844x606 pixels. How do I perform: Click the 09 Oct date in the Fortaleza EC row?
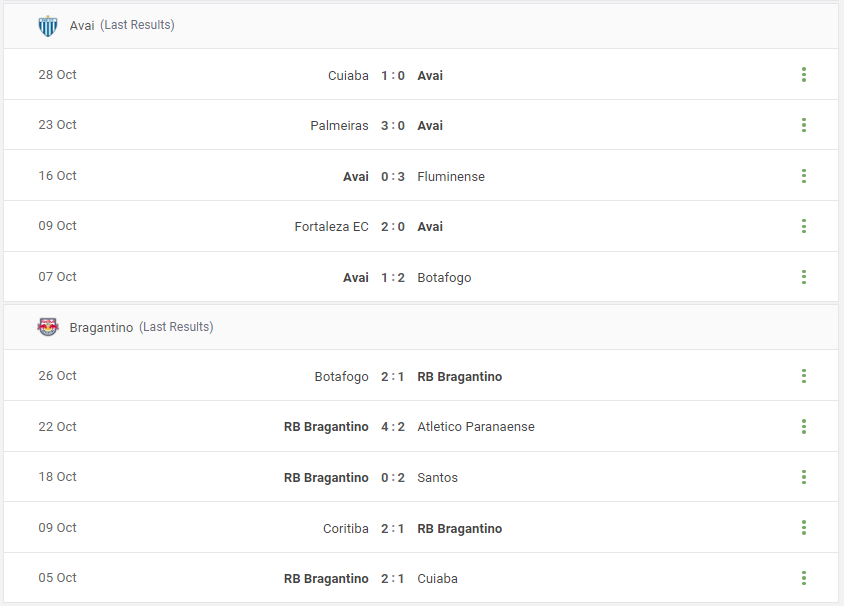tap(58, 226)
